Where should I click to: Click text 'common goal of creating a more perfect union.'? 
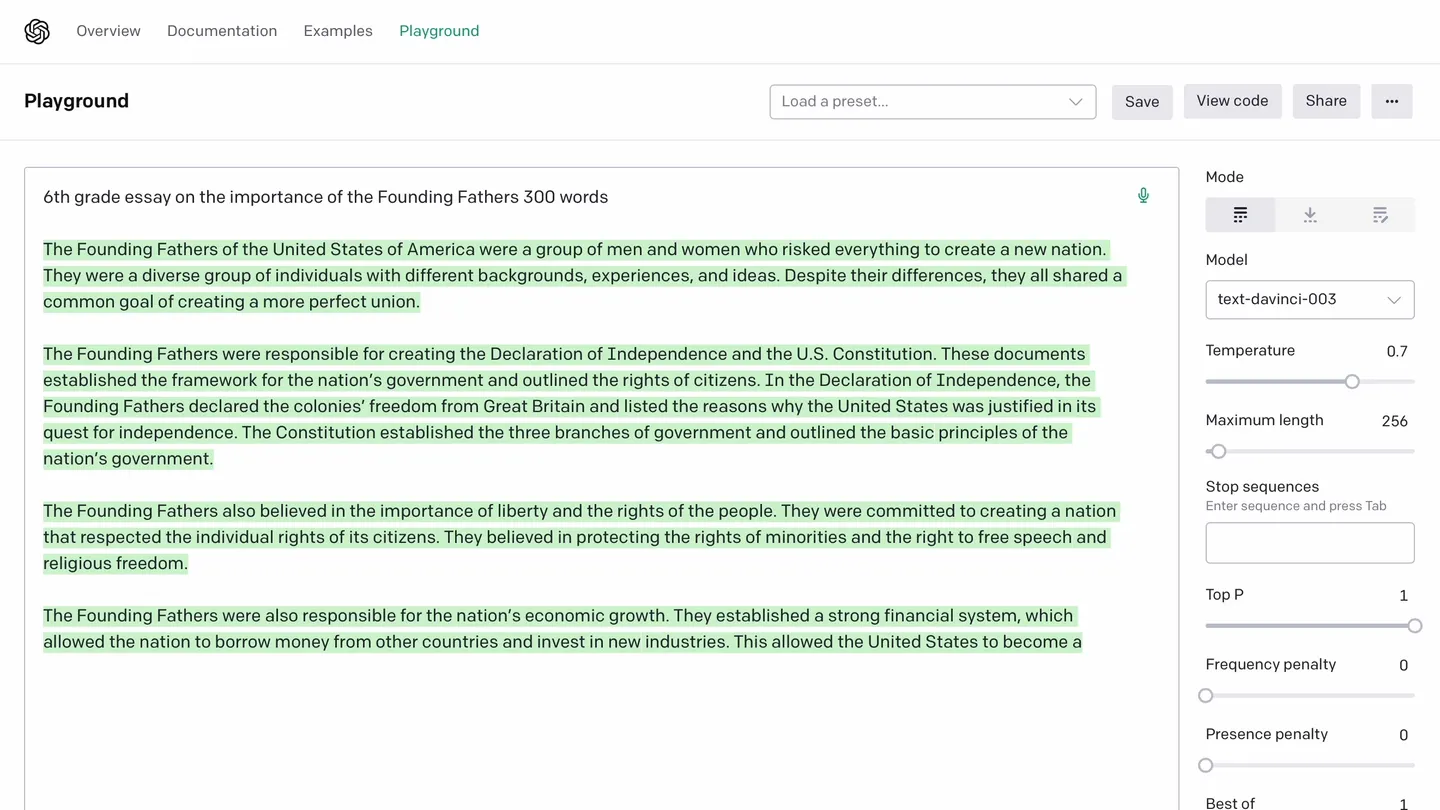(231, 302)
